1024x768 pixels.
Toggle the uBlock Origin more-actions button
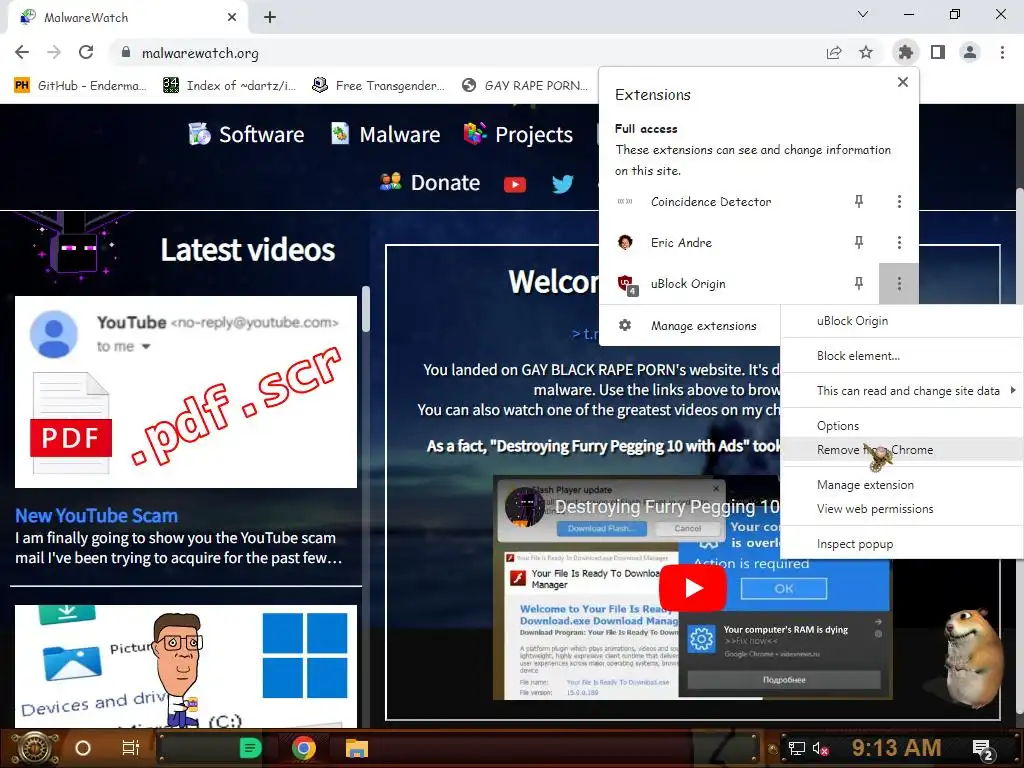pos(899,283)
